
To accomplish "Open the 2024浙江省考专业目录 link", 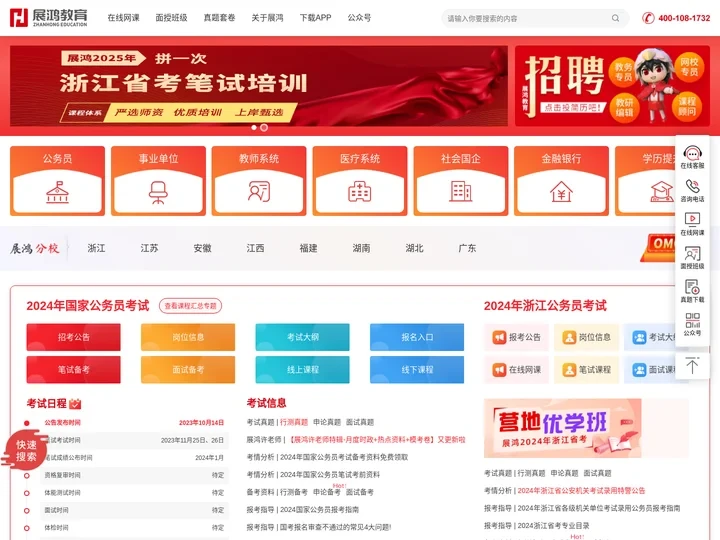I will click(x=553, y=526).
